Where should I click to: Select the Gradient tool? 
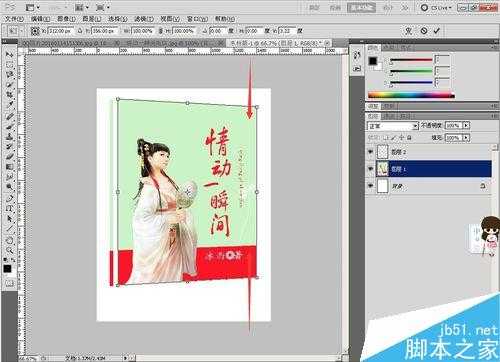pos(9,167)
